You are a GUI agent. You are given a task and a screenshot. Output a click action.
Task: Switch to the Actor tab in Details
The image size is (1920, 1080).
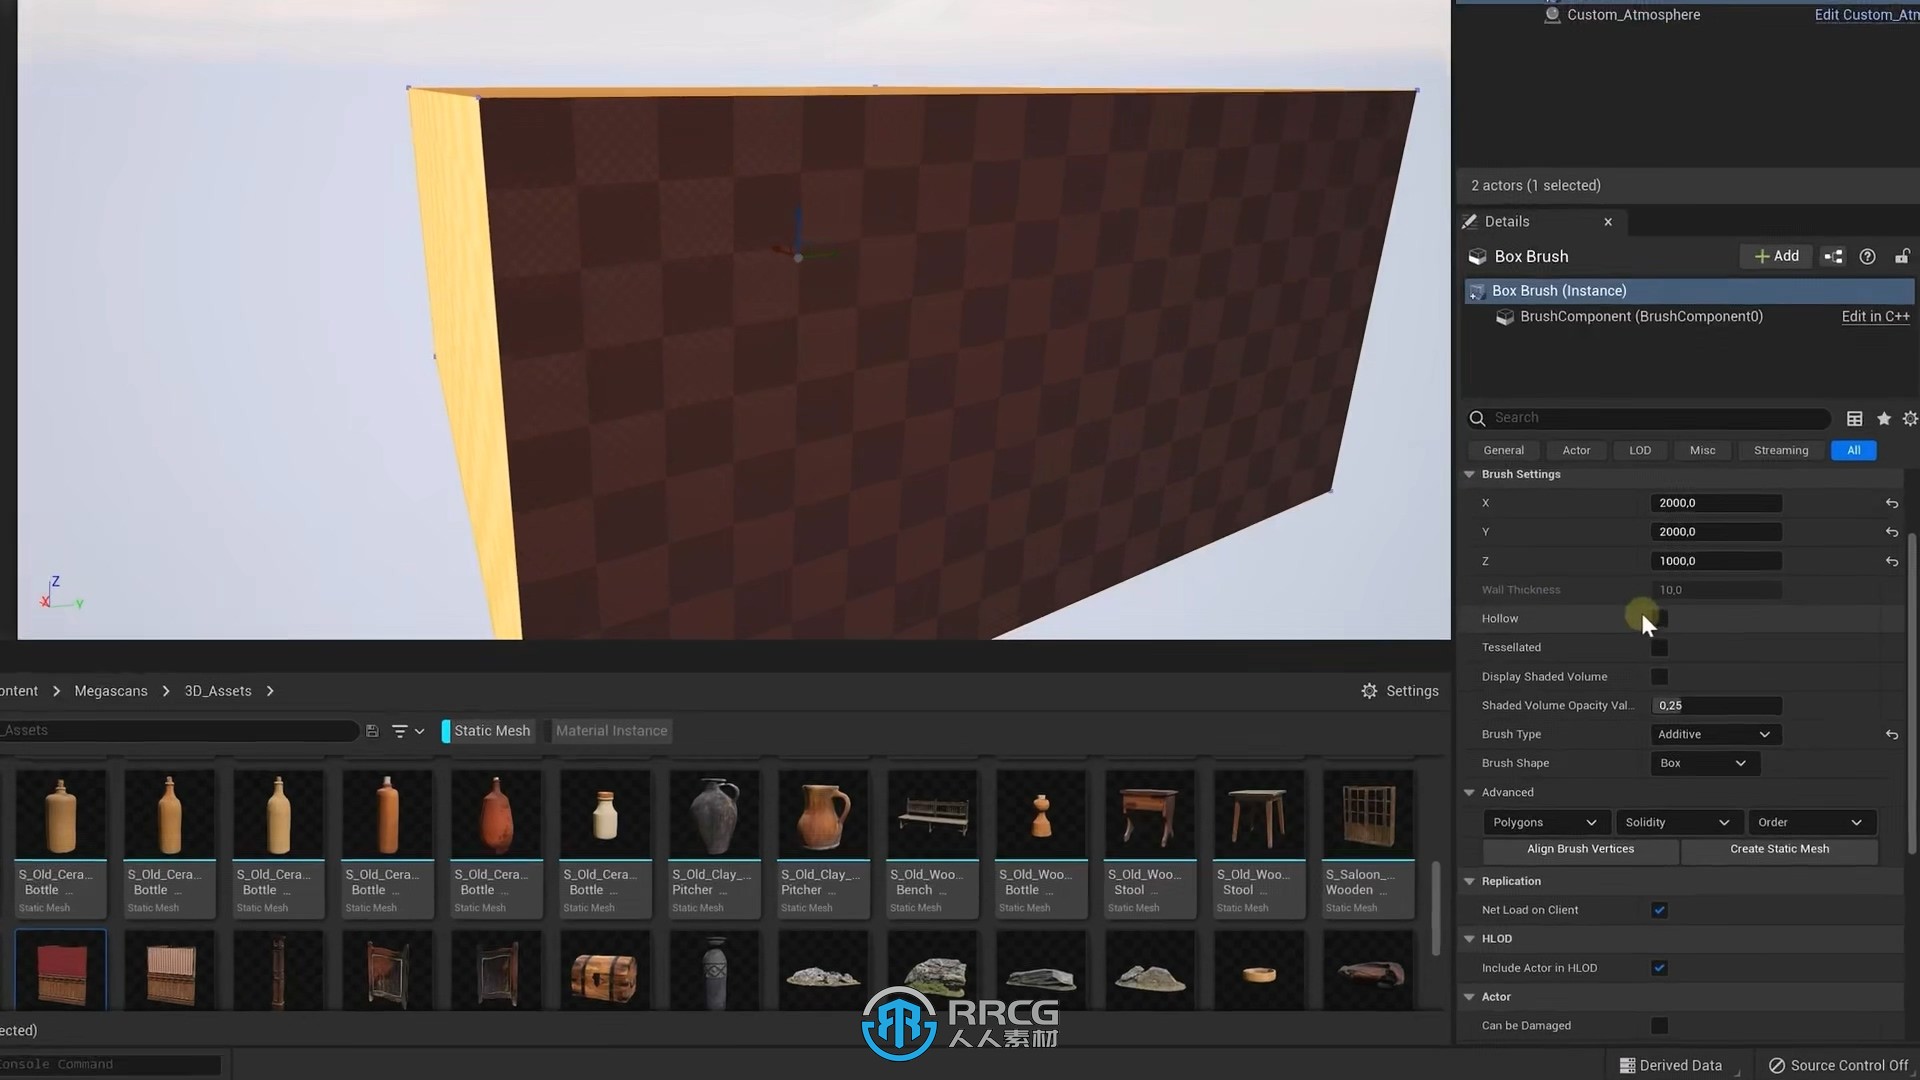[x=1577, y=450]
